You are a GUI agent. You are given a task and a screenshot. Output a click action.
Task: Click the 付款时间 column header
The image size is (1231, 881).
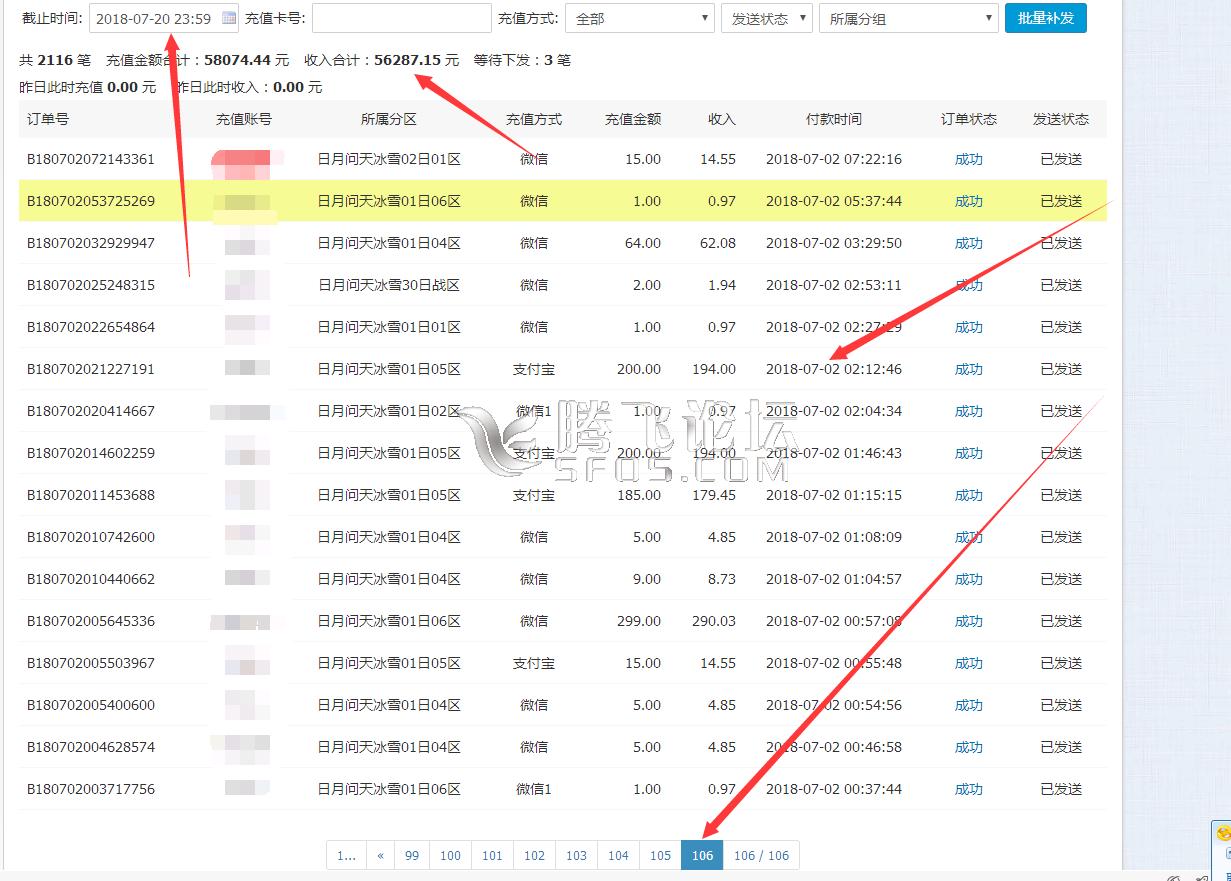pyautogui.click(x=833, y=119)
